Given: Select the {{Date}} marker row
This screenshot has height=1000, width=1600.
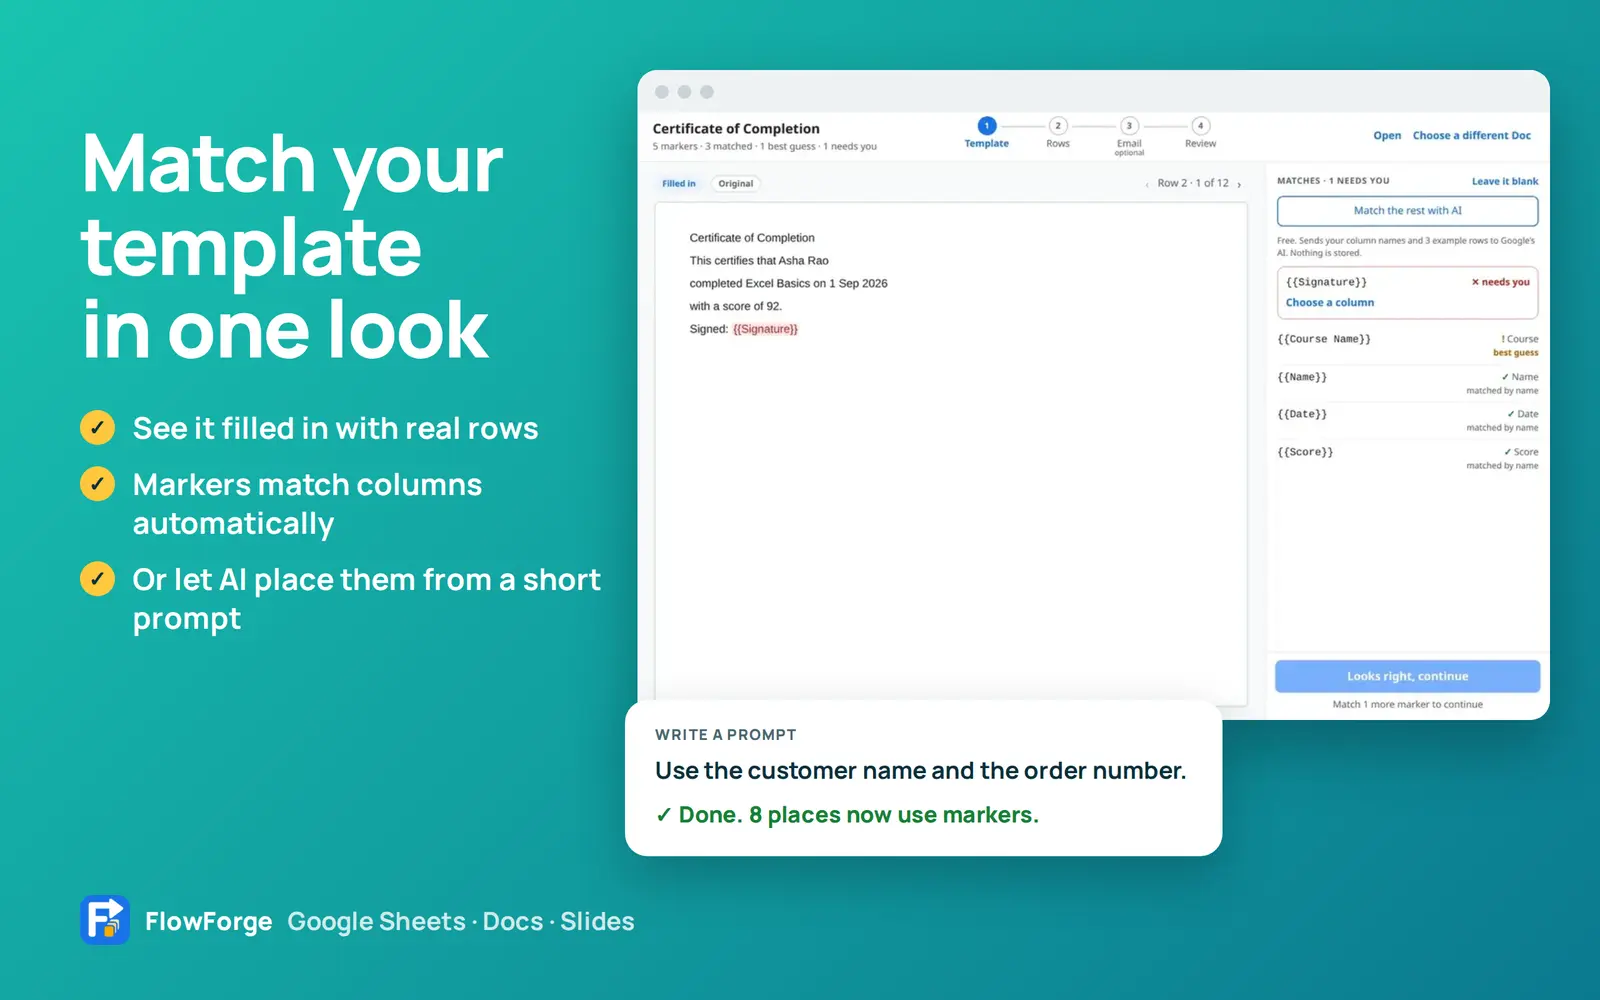Looking at the screenshot, I should pos(1407,420).
